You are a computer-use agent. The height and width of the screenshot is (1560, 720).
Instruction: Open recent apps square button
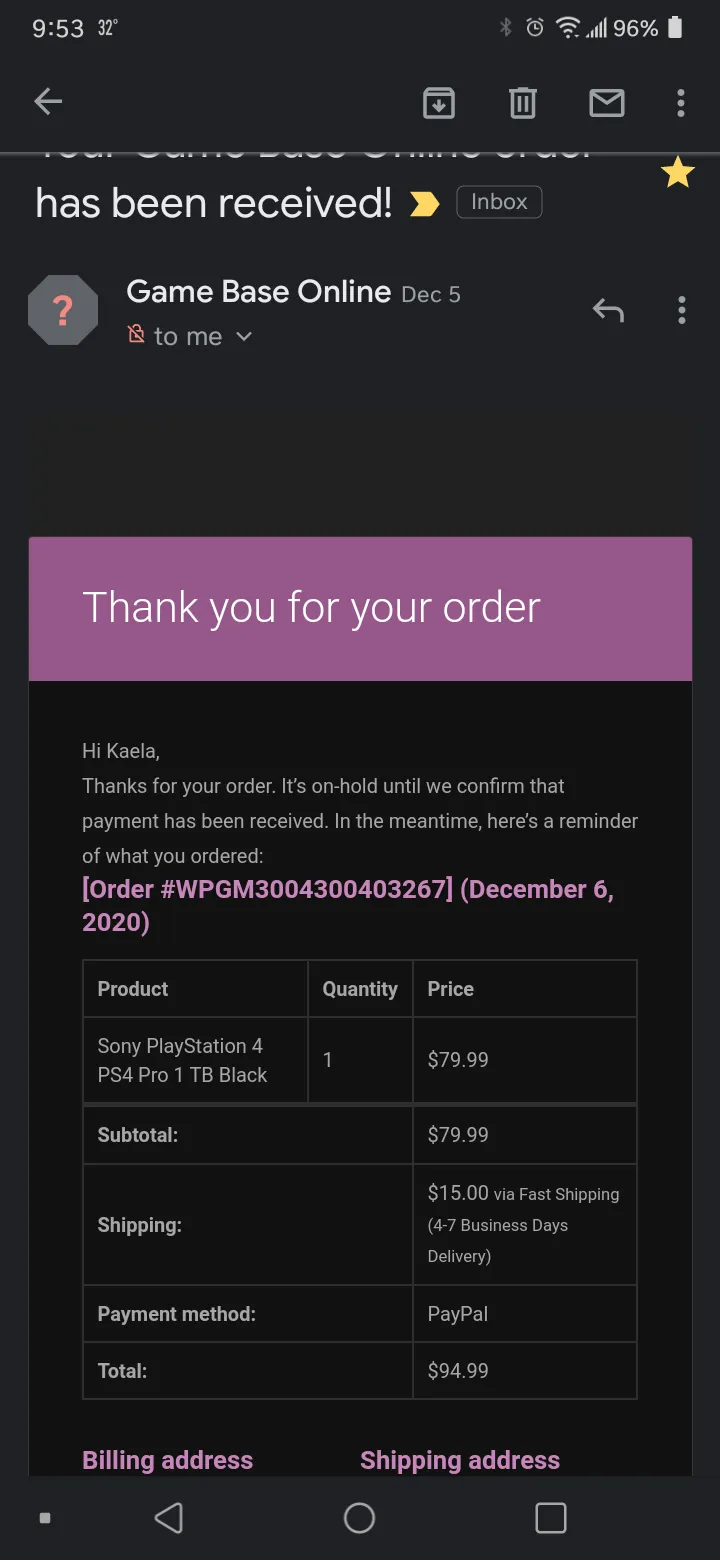click(x=551, y=1518)
